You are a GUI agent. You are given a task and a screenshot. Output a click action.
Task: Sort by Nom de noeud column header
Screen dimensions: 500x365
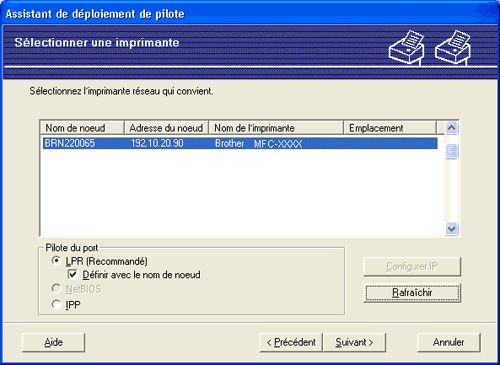click(82, 128)
